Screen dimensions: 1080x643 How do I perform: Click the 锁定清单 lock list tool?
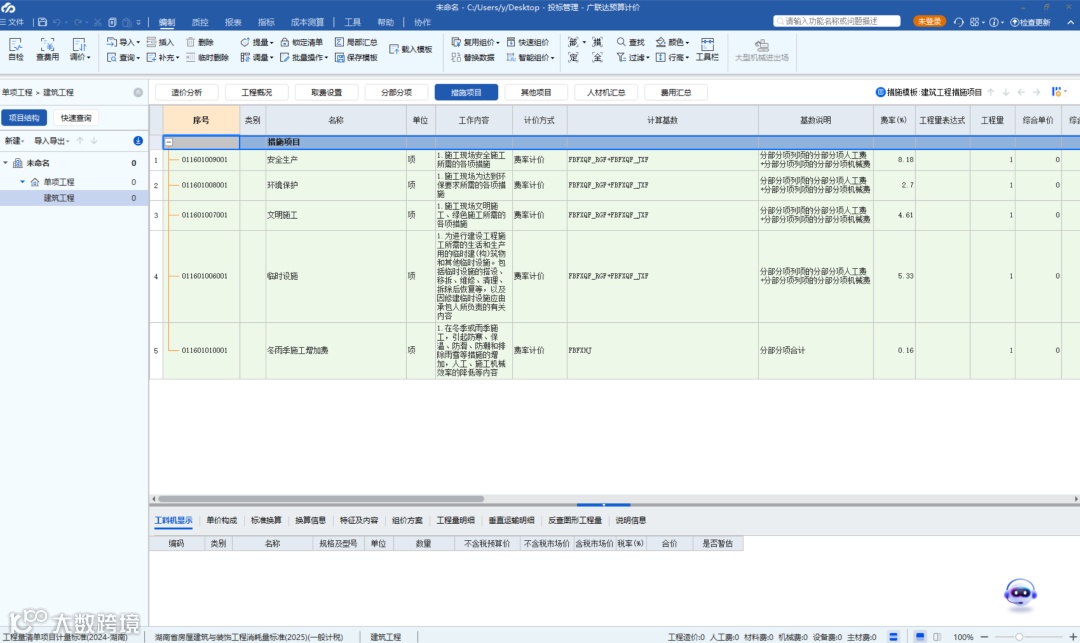(x=301, y=42)
